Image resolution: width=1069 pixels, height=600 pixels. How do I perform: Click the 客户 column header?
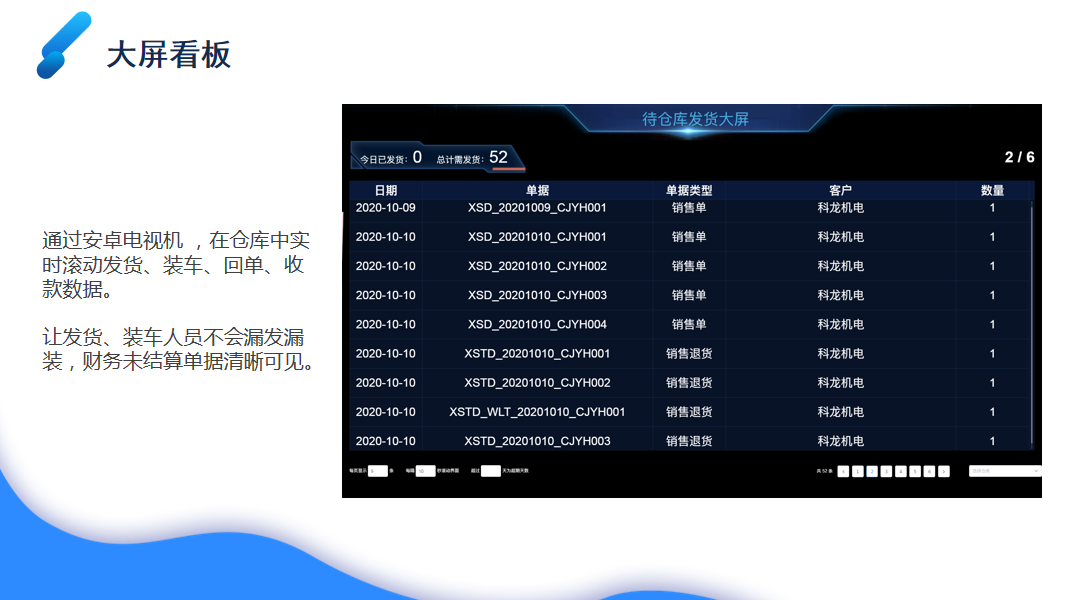(840, 190)
